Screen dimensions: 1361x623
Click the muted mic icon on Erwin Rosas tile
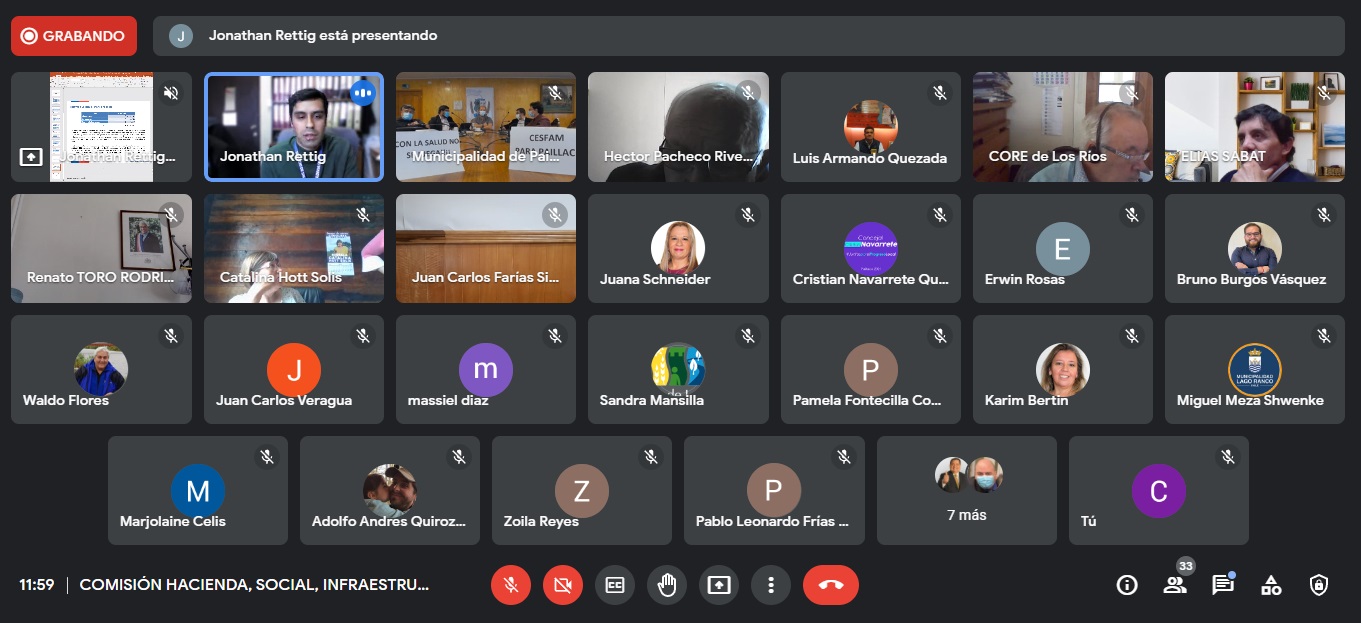click(1132, 214)
